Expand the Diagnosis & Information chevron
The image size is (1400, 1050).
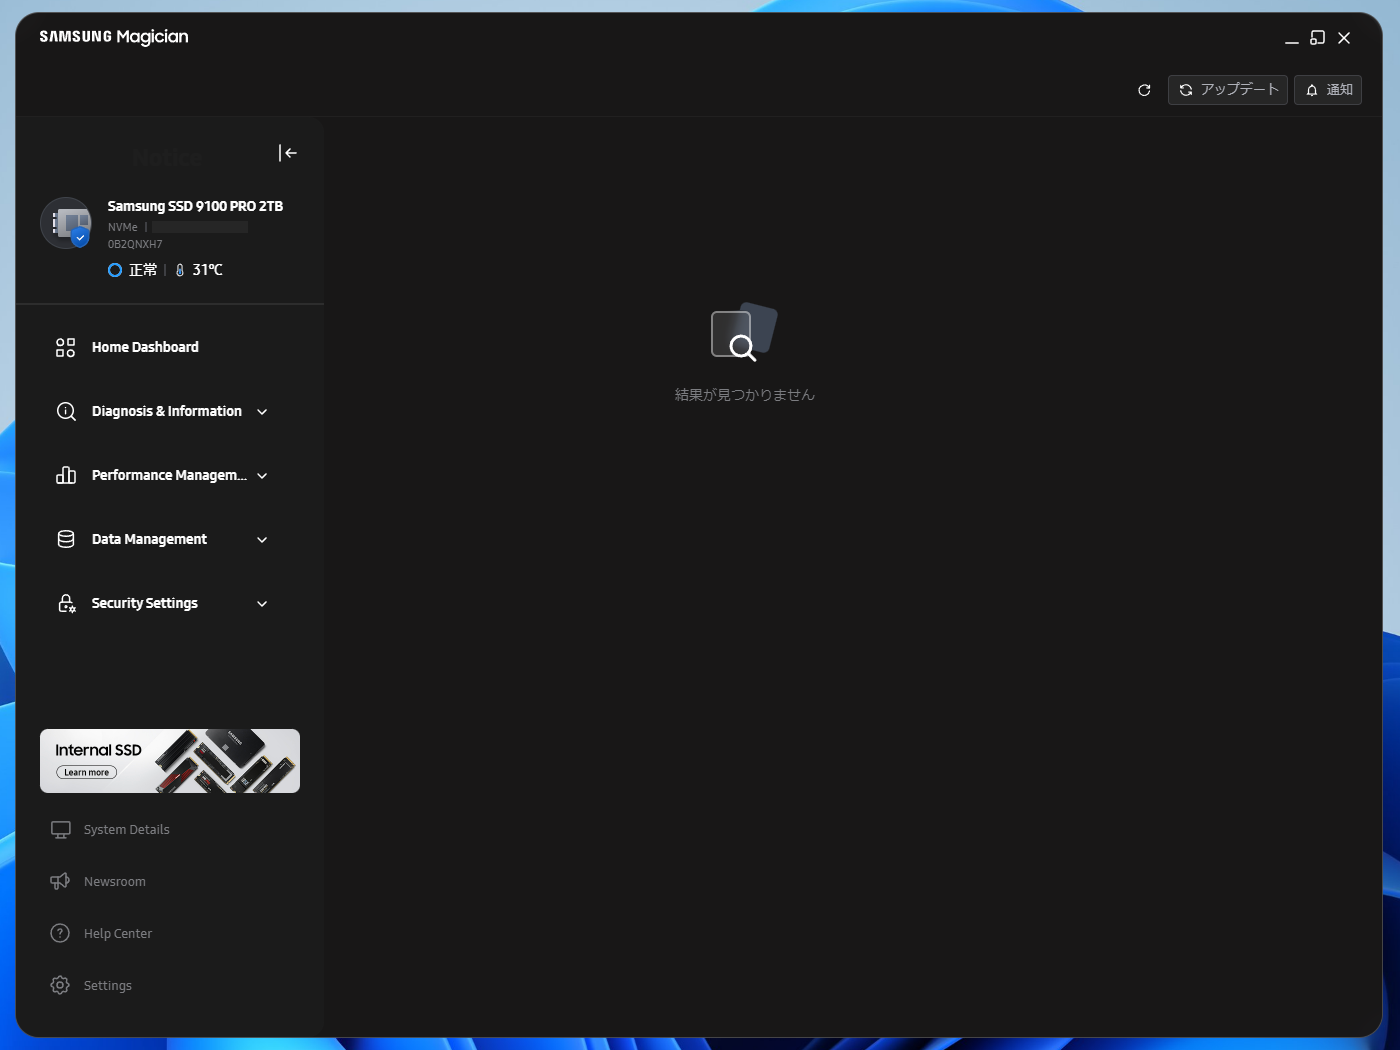pos(262,412)
